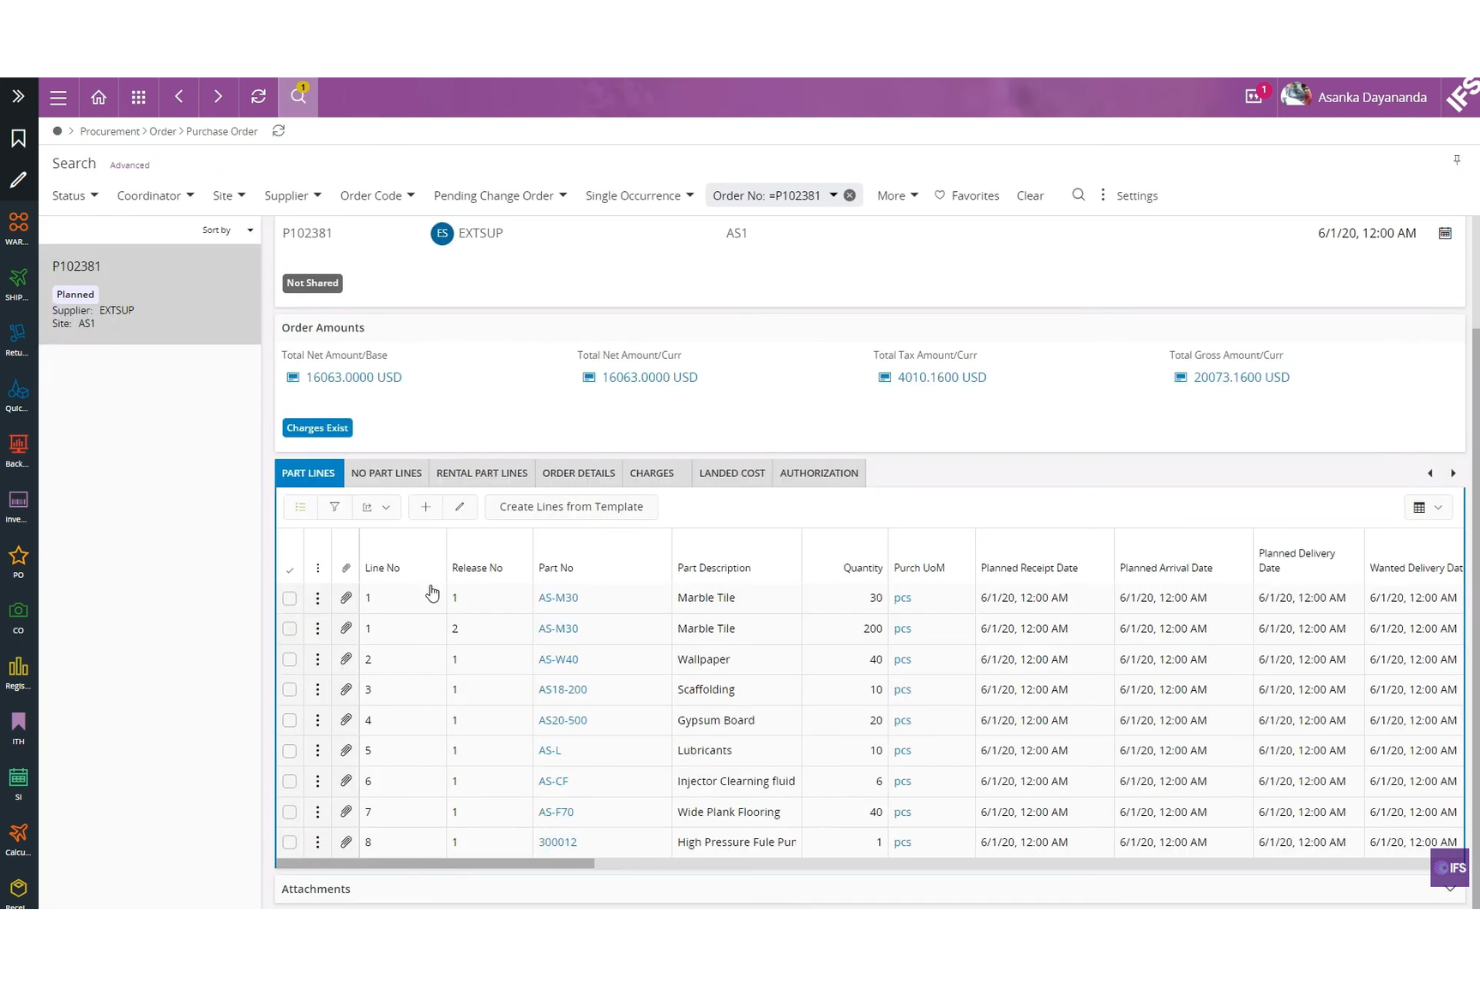The width and height of the screenshot is (1480, 987).
Task: Open part AS-M30 link in first row
Action: coord(558,597)
